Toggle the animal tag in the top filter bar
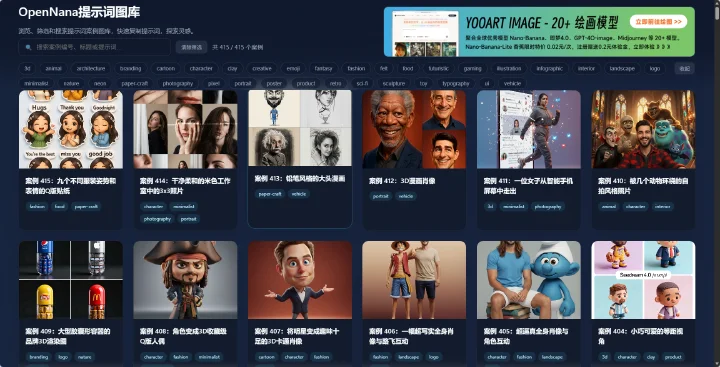The image size is (720, 367). tap(54, 68)
